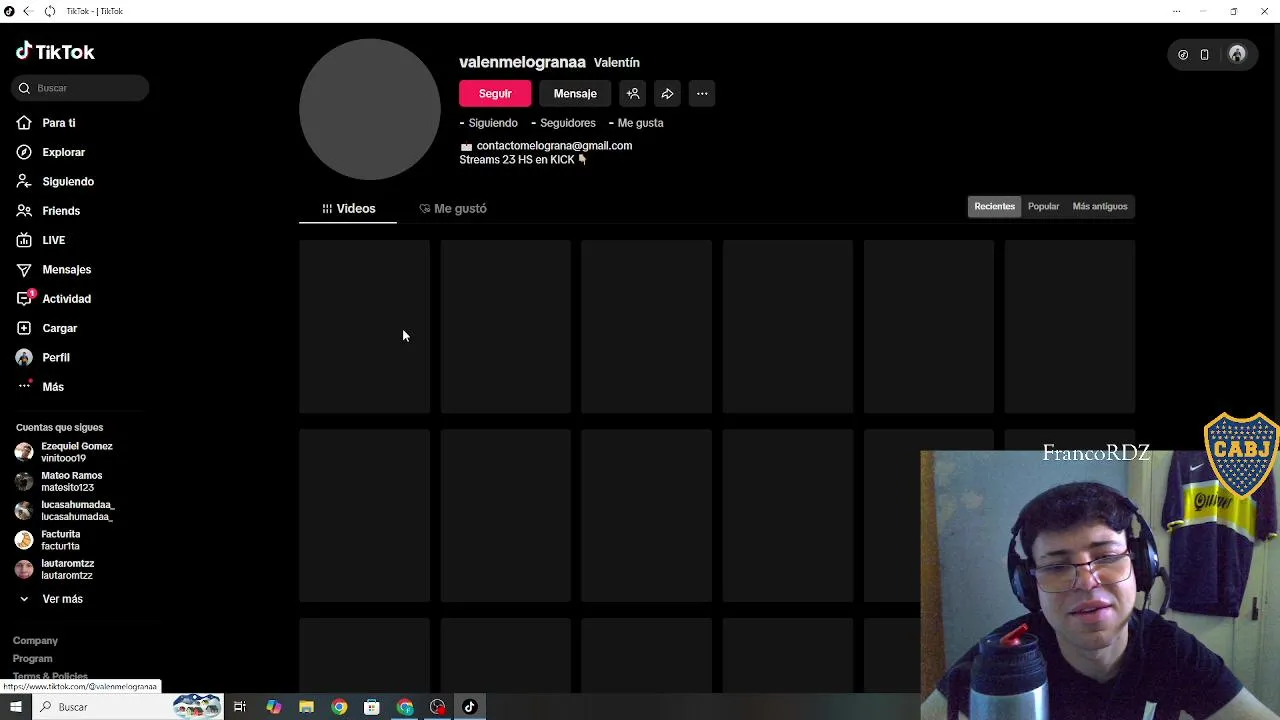Image resolution: width=1280 pixels, height=720 pixels.
Task: Sort videos by Más antiguos
Action: pos(1100,206)
